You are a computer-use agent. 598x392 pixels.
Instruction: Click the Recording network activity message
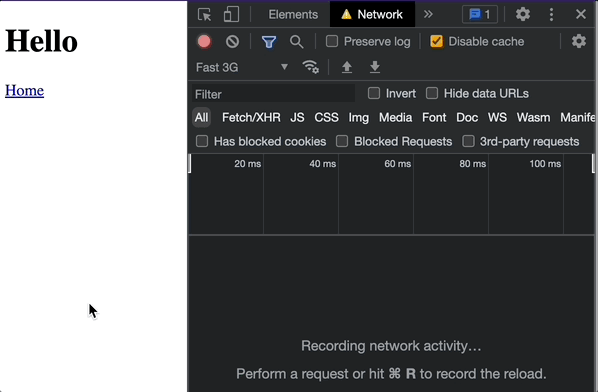point(391,346)
